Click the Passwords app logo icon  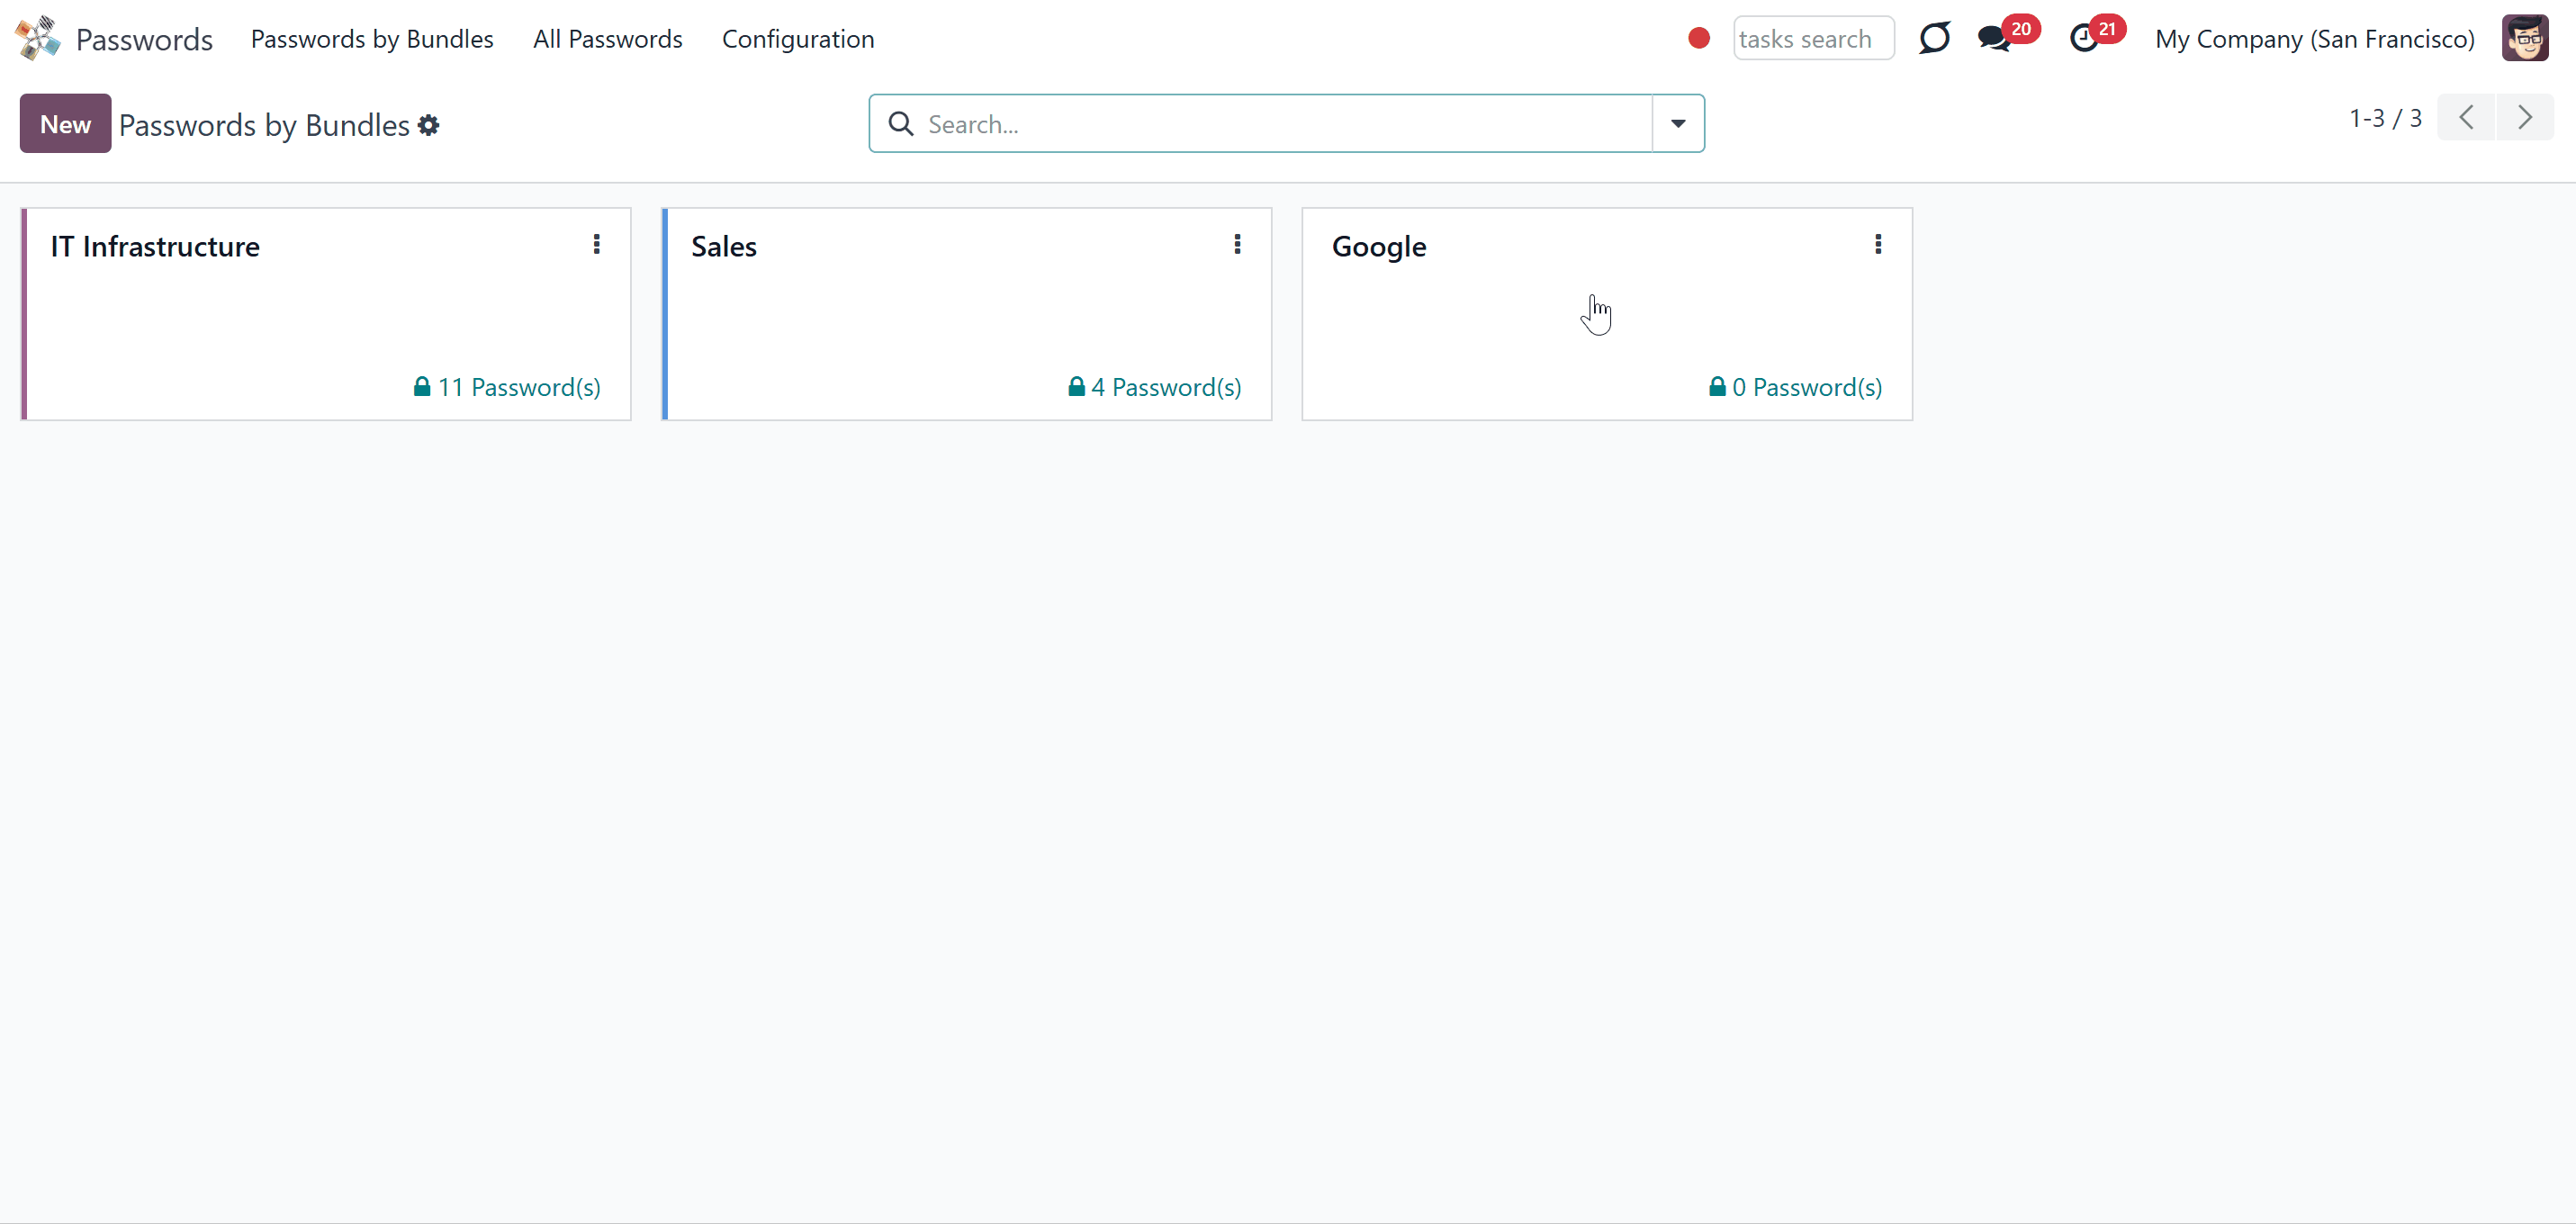coord(38,38)
